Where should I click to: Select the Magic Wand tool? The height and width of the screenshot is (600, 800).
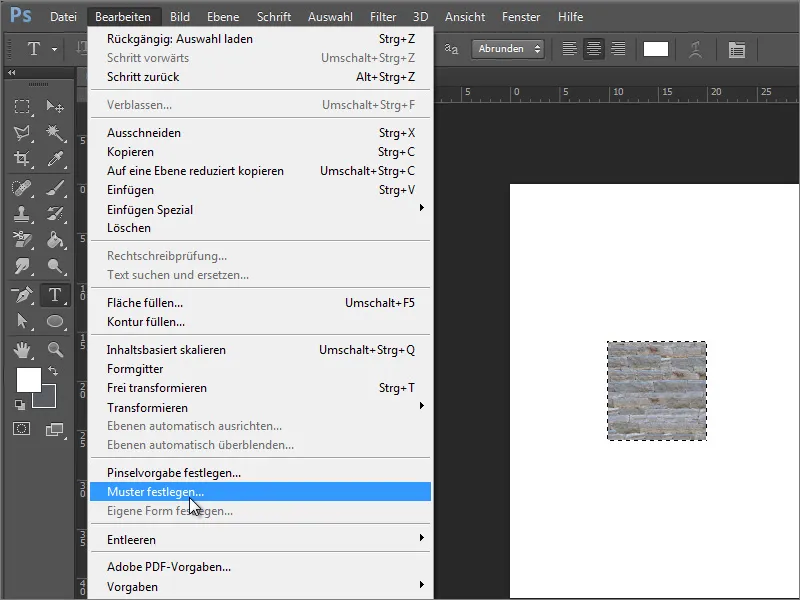55,133
